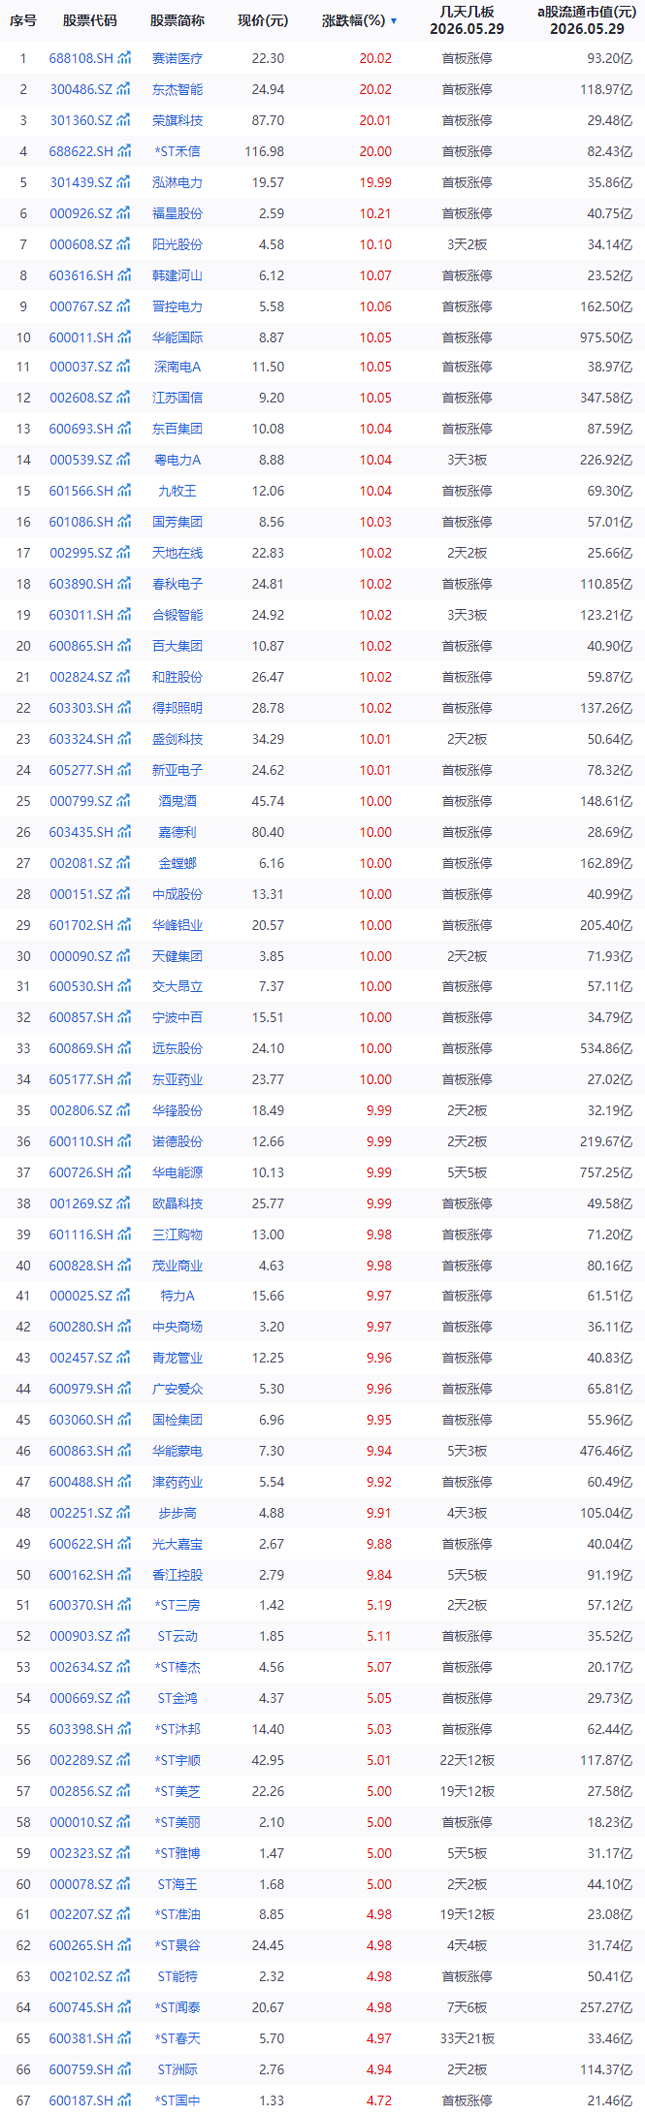Click chart icon beside 600187.SH
This screenshot has height=2115, width=645.
(124, 2100)
